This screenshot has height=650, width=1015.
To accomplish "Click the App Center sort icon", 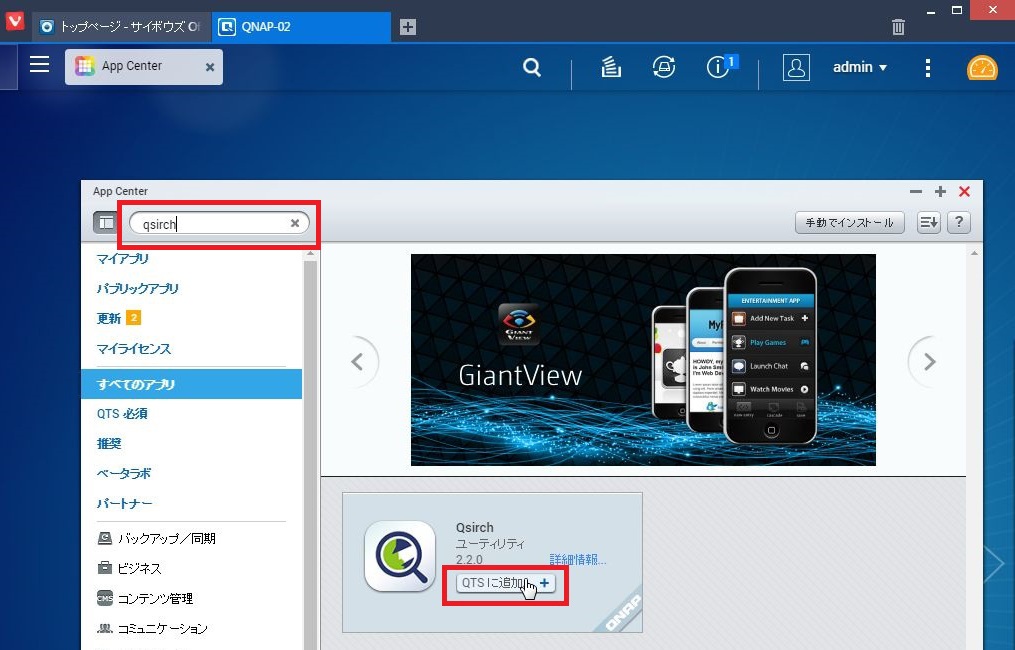I will point(928,222).
